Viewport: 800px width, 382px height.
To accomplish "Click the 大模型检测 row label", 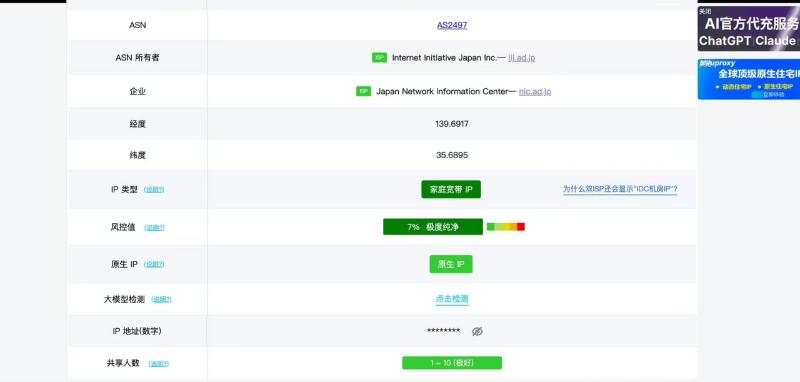I will pyautogui.click(x=124, y=299).
